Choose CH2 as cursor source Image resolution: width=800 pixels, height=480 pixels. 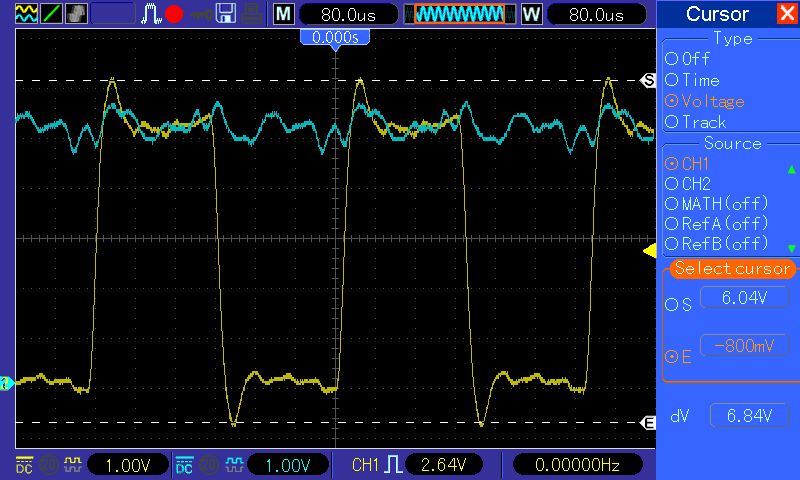coord(688,184)
